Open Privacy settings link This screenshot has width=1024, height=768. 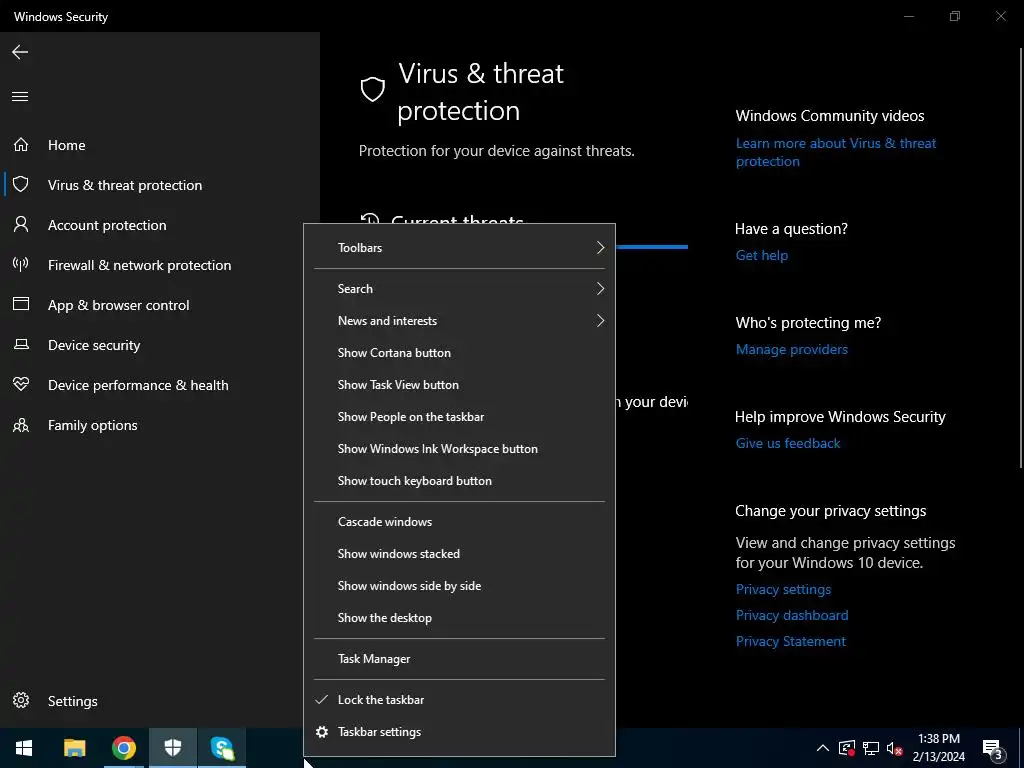(x=783, y=589)
